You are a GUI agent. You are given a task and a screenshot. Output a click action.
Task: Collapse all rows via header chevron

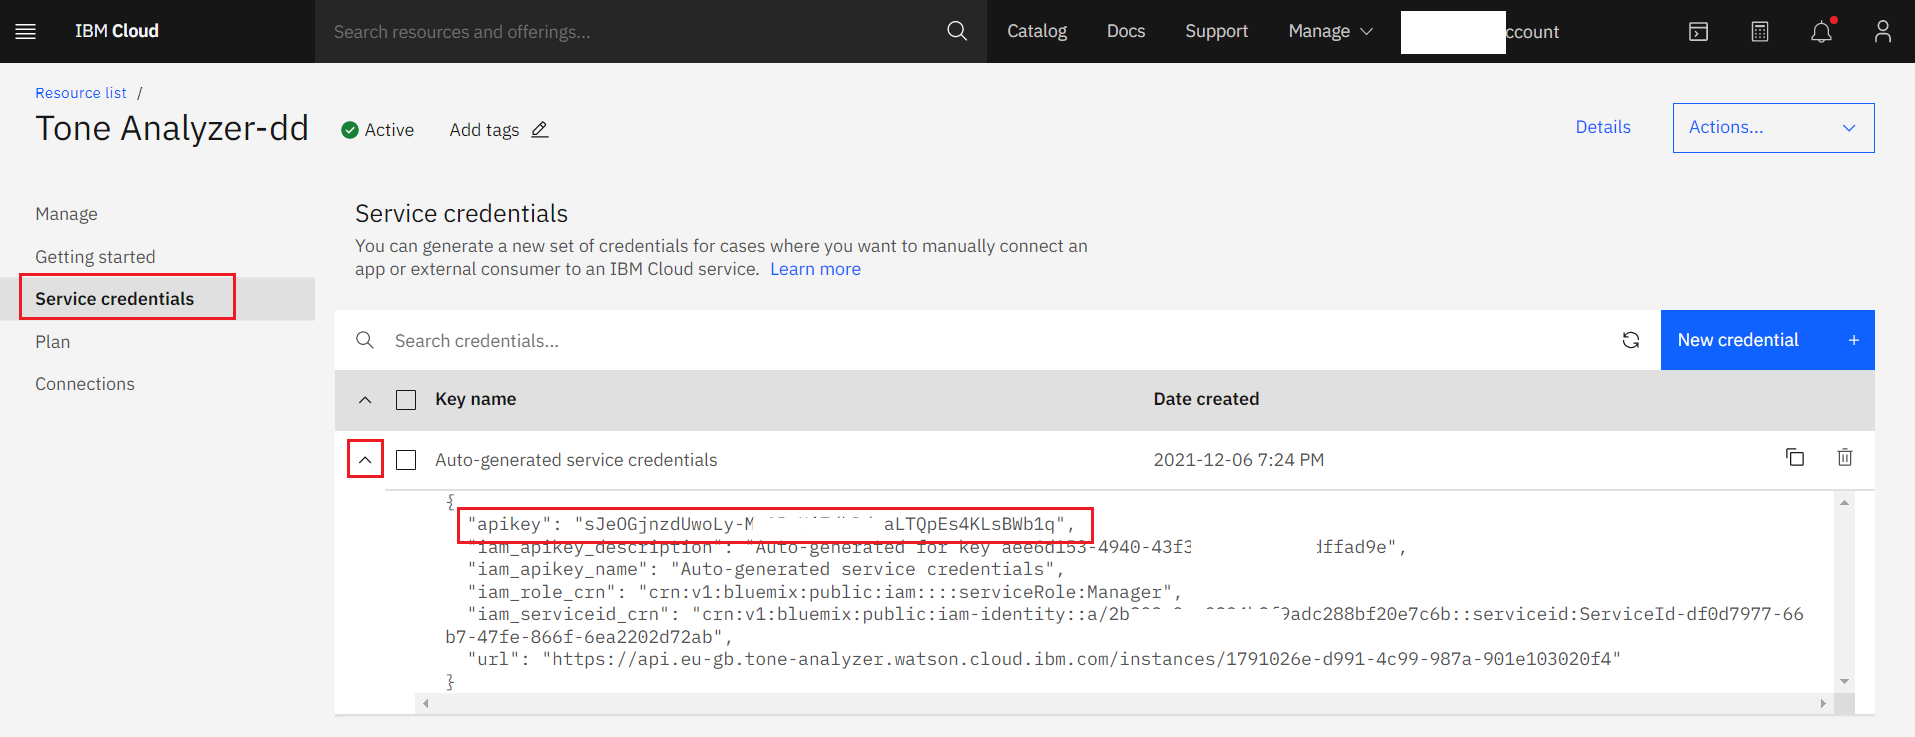click(x=365, y=400)
